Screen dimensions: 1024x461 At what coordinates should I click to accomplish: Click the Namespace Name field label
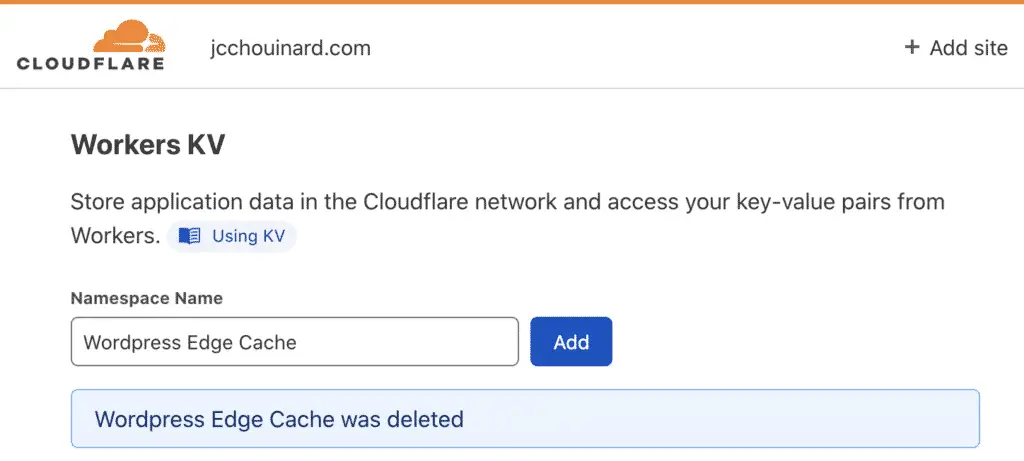[x=147, y=298]
